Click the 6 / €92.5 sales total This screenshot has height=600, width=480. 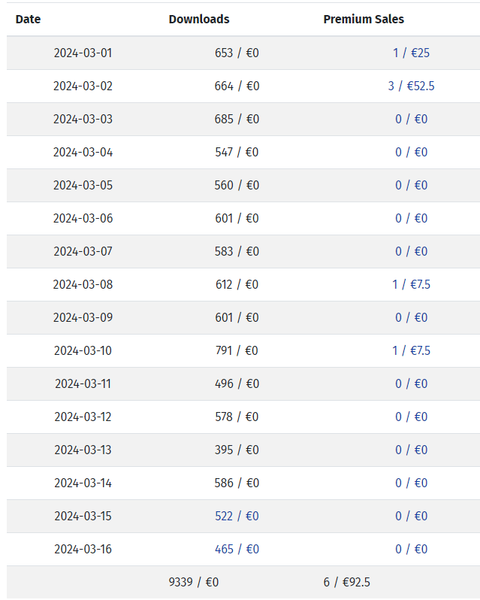(x=347, y=582)
